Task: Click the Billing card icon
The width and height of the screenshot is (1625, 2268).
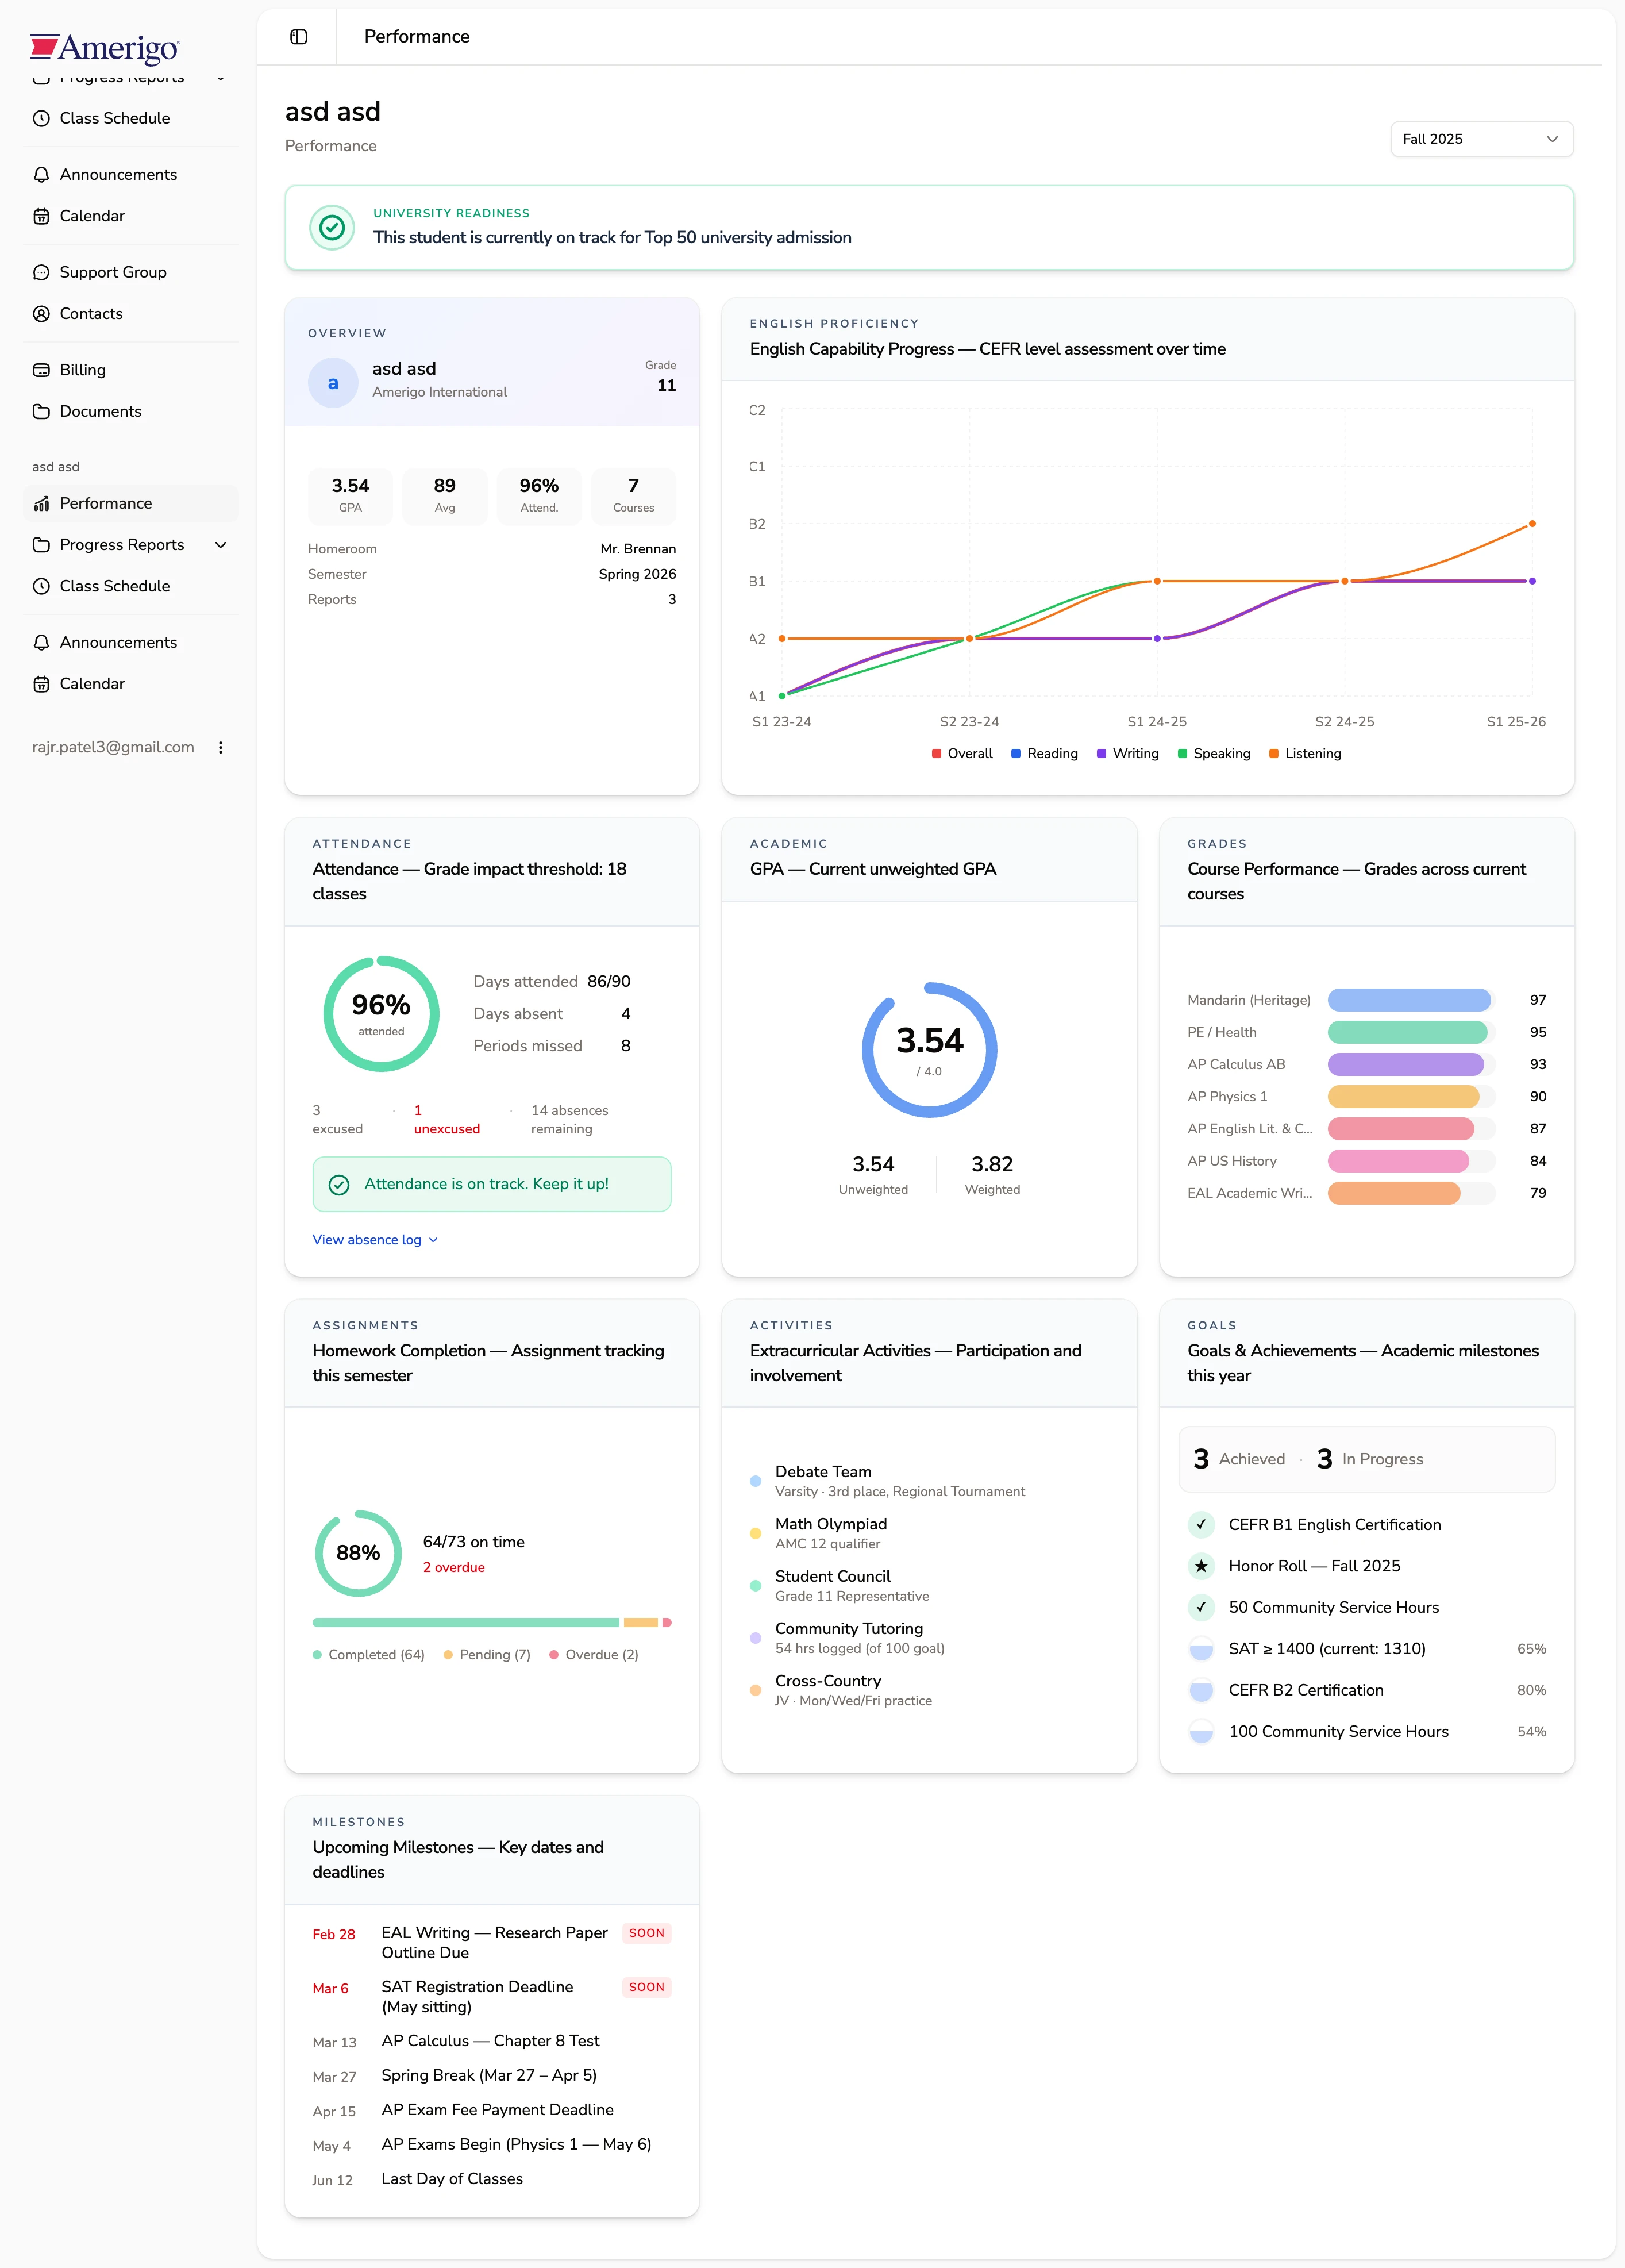Action: pos(41,370)
